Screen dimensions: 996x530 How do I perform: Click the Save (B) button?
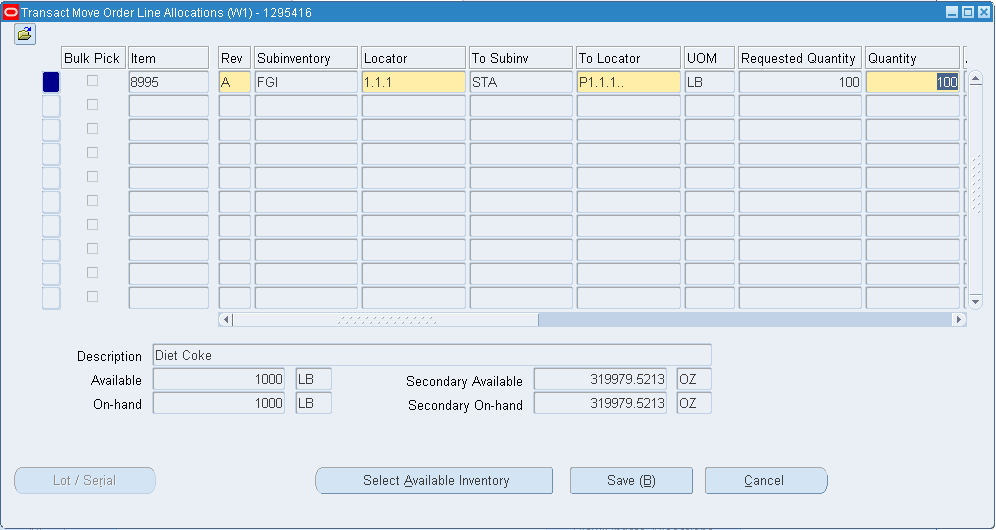[631, 480]
